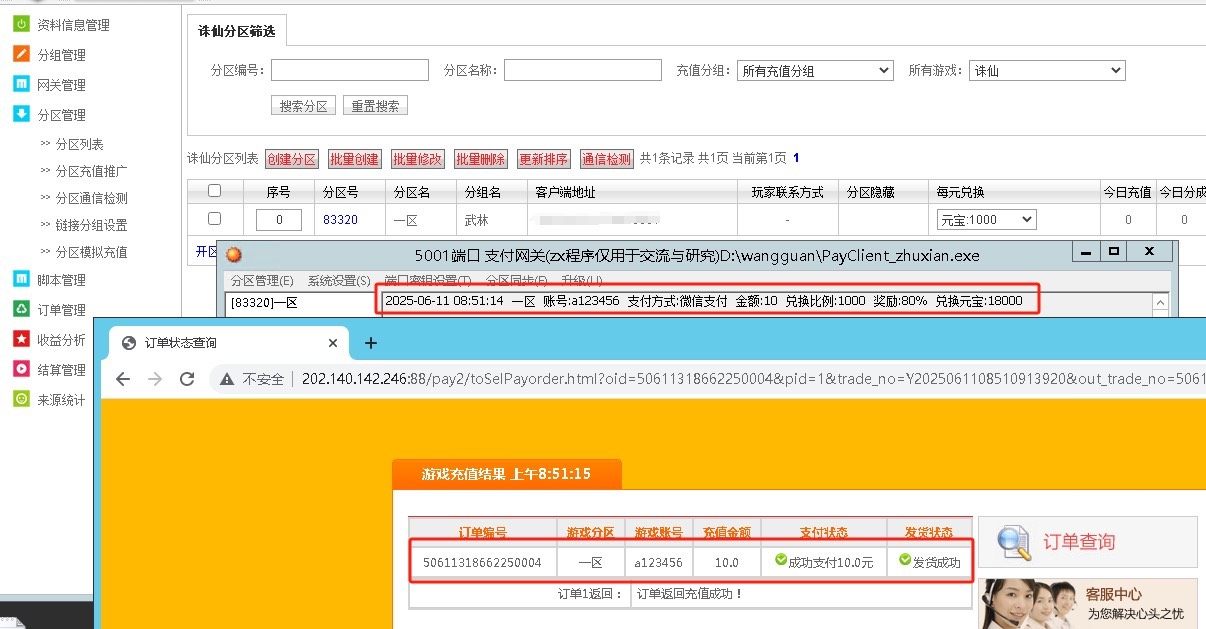
Task: Go back in the browser
Action: tap(123, 379)
